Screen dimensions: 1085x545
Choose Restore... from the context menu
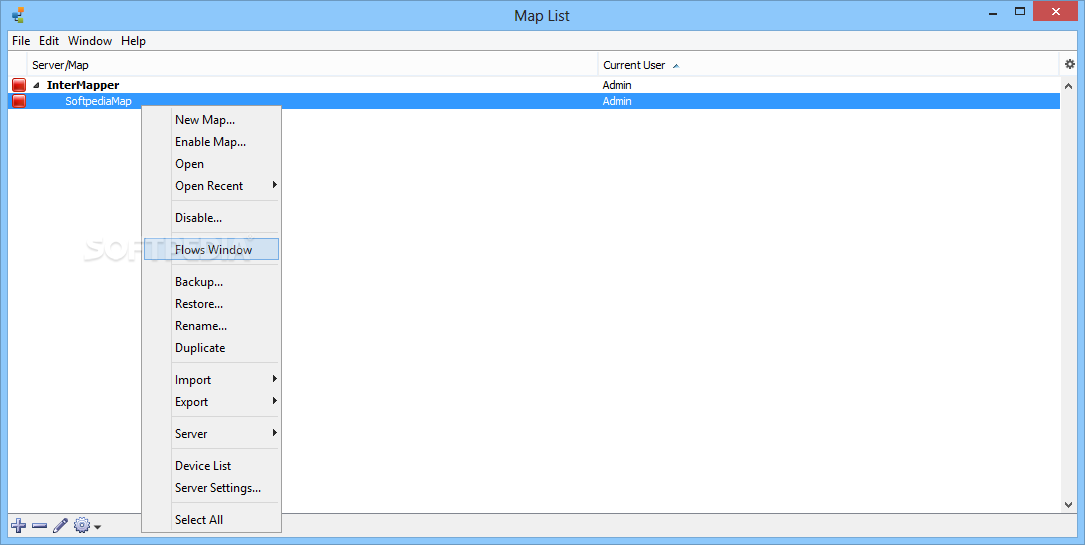point(211,304)
